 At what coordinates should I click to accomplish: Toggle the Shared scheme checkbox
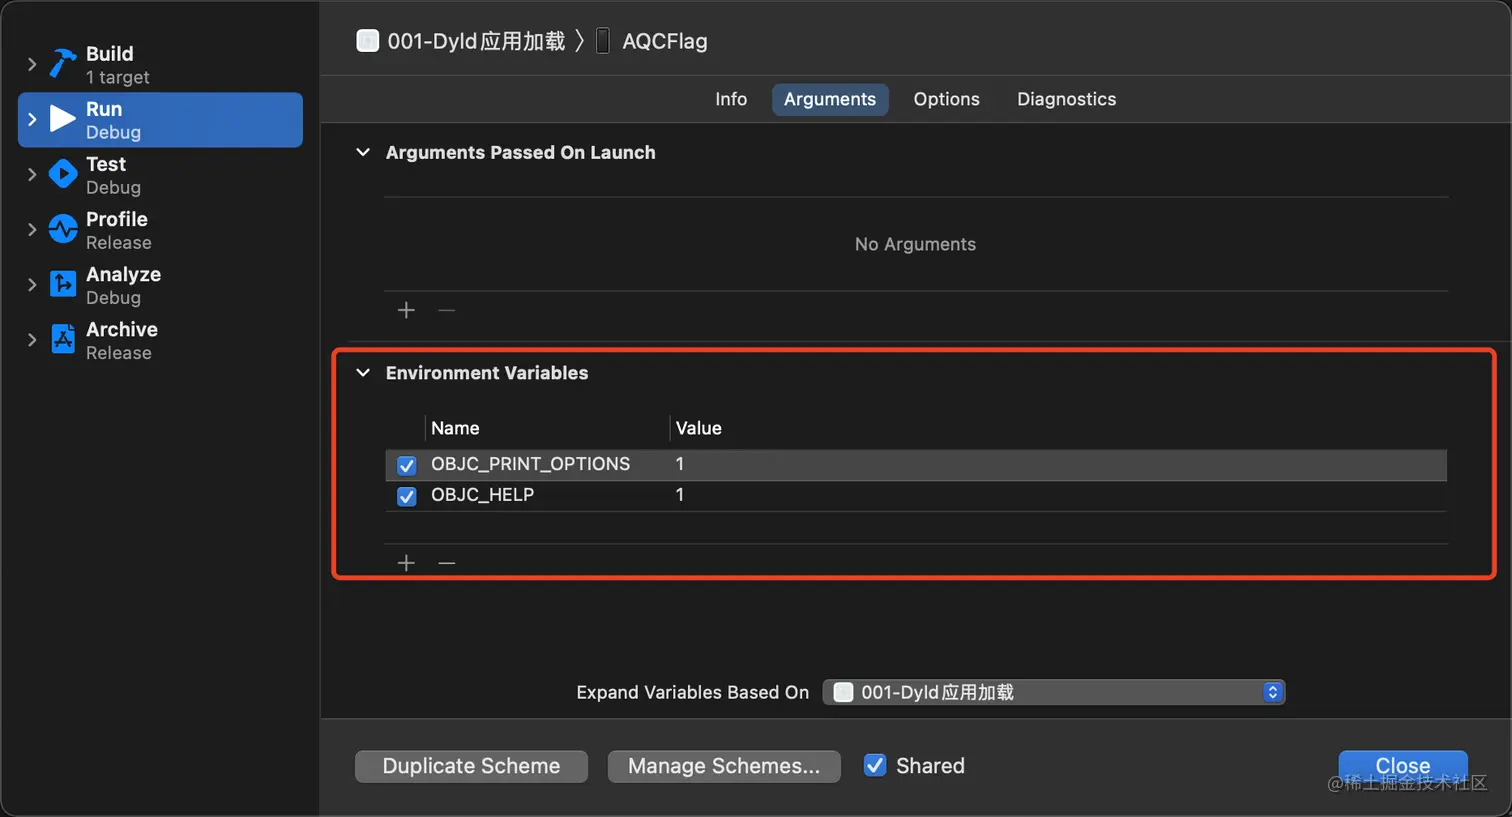875,765
